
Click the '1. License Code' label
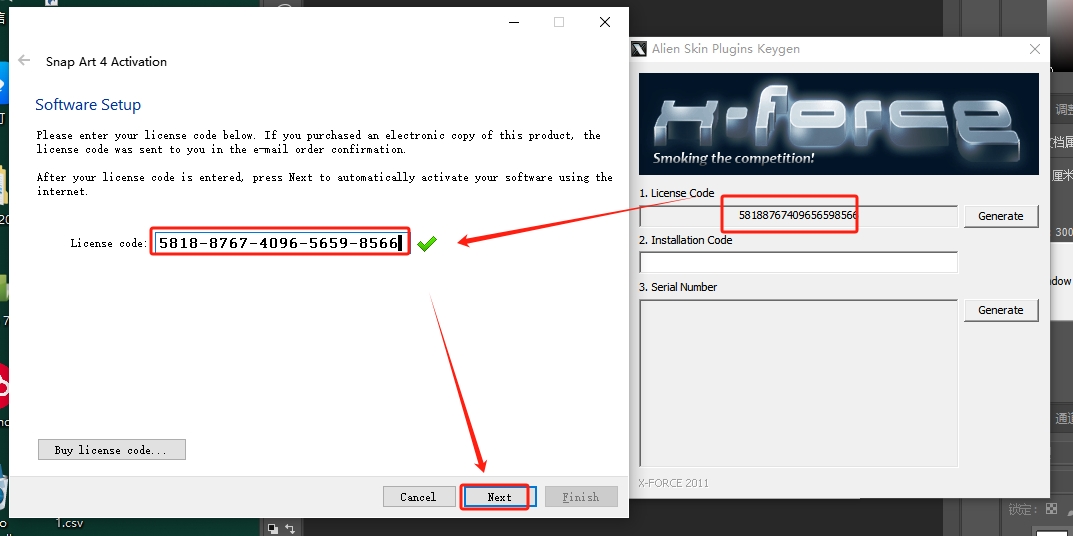677,193
